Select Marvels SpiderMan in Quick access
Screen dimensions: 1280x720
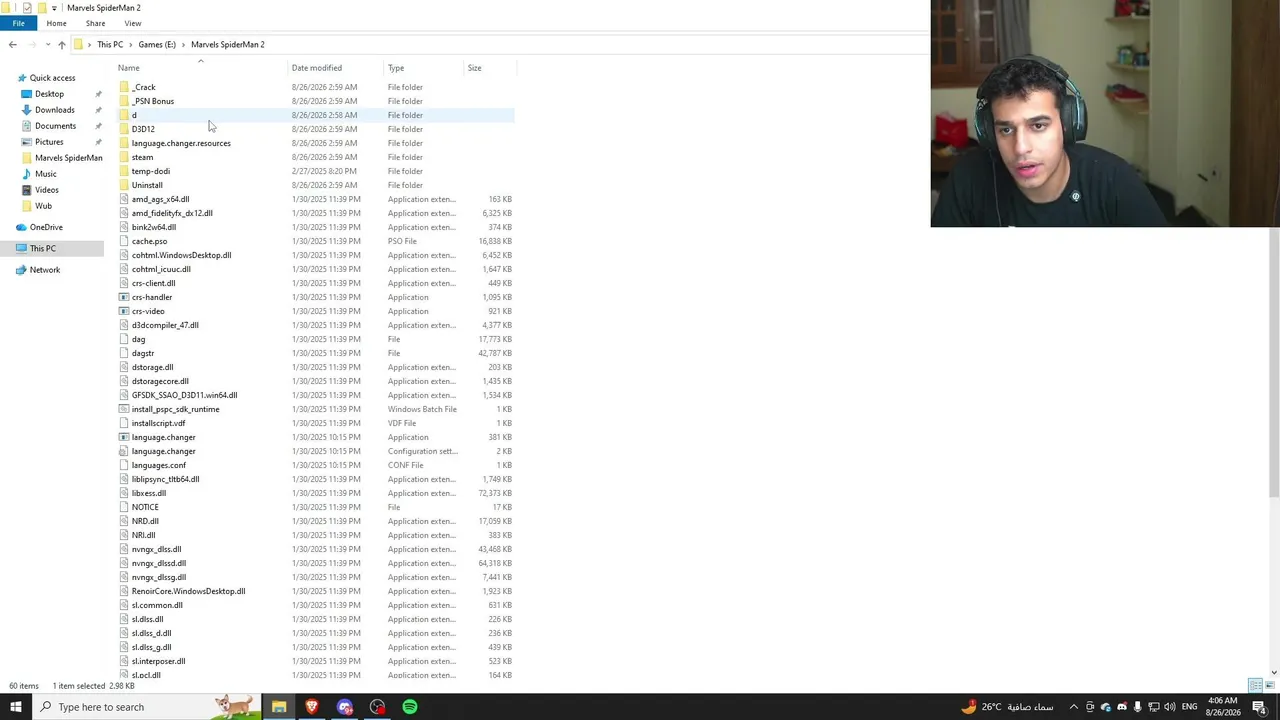click(68, 158)
